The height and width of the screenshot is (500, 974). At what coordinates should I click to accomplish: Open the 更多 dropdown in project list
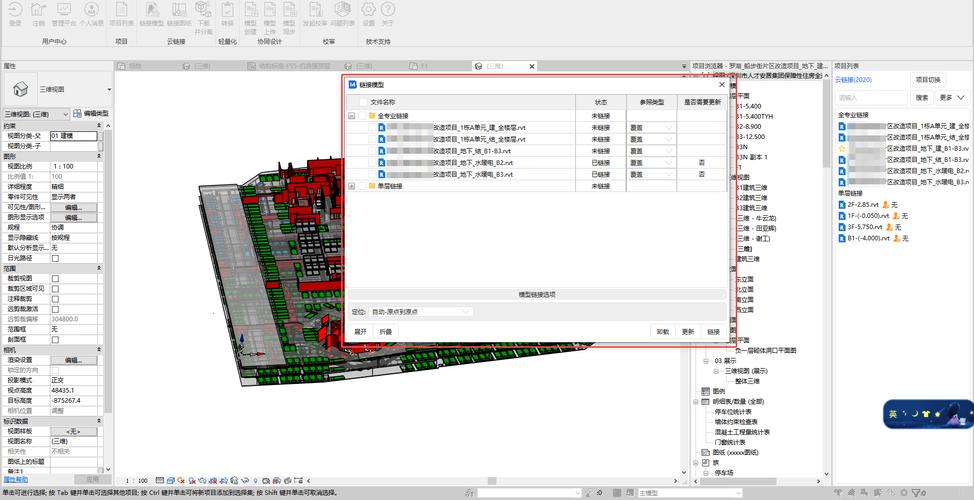tap(951, 97)
